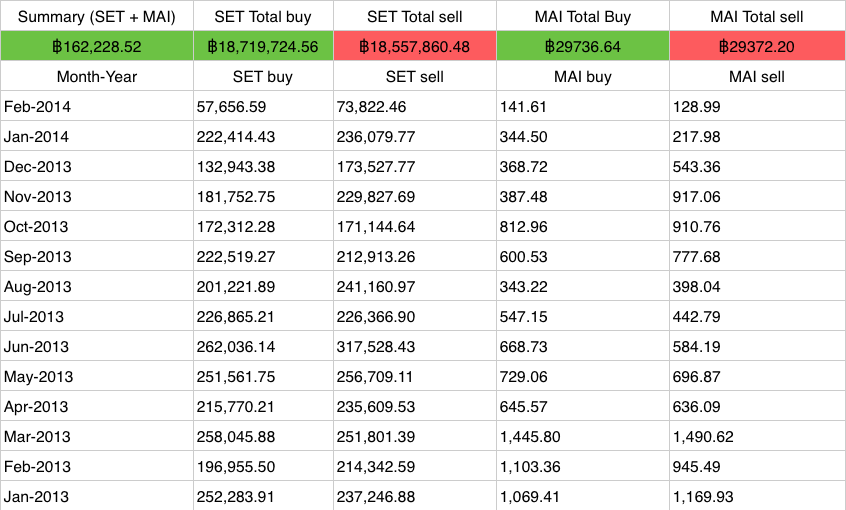
Task: Select the Summary (SET + MAI) header cell
Action: tap(97, 16)
